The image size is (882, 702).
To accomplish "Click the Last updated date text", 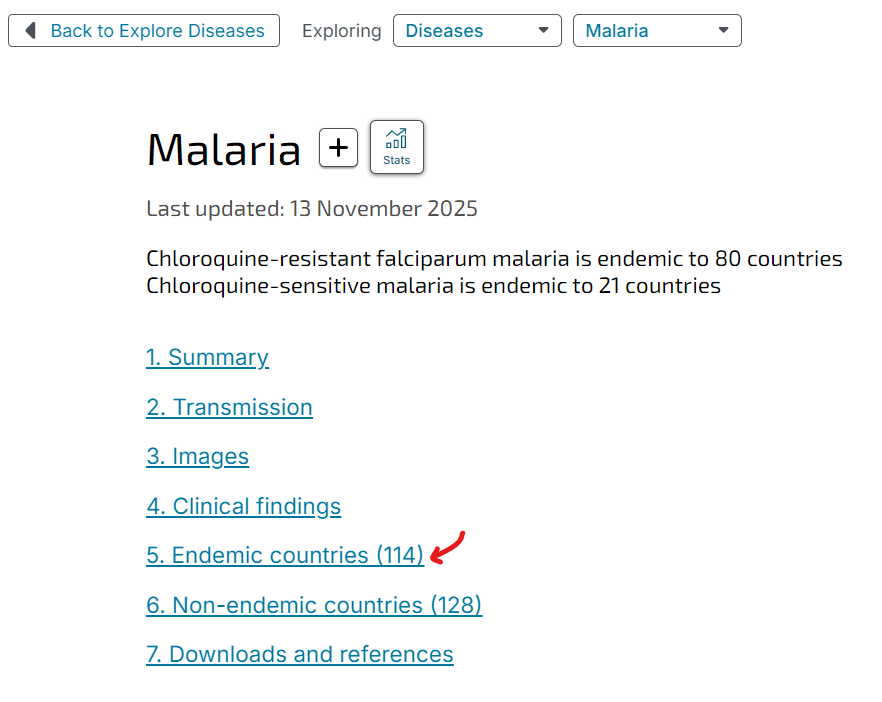I will tap(311, 209).
